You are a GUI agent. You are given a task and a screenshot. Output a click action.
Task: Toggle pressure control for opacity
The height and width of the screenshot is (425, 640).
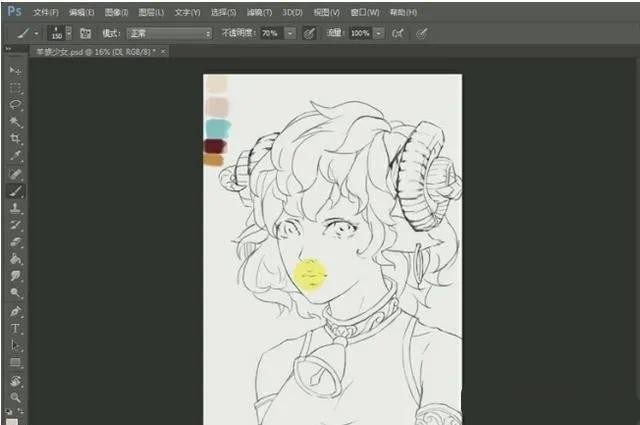point(309,33)
